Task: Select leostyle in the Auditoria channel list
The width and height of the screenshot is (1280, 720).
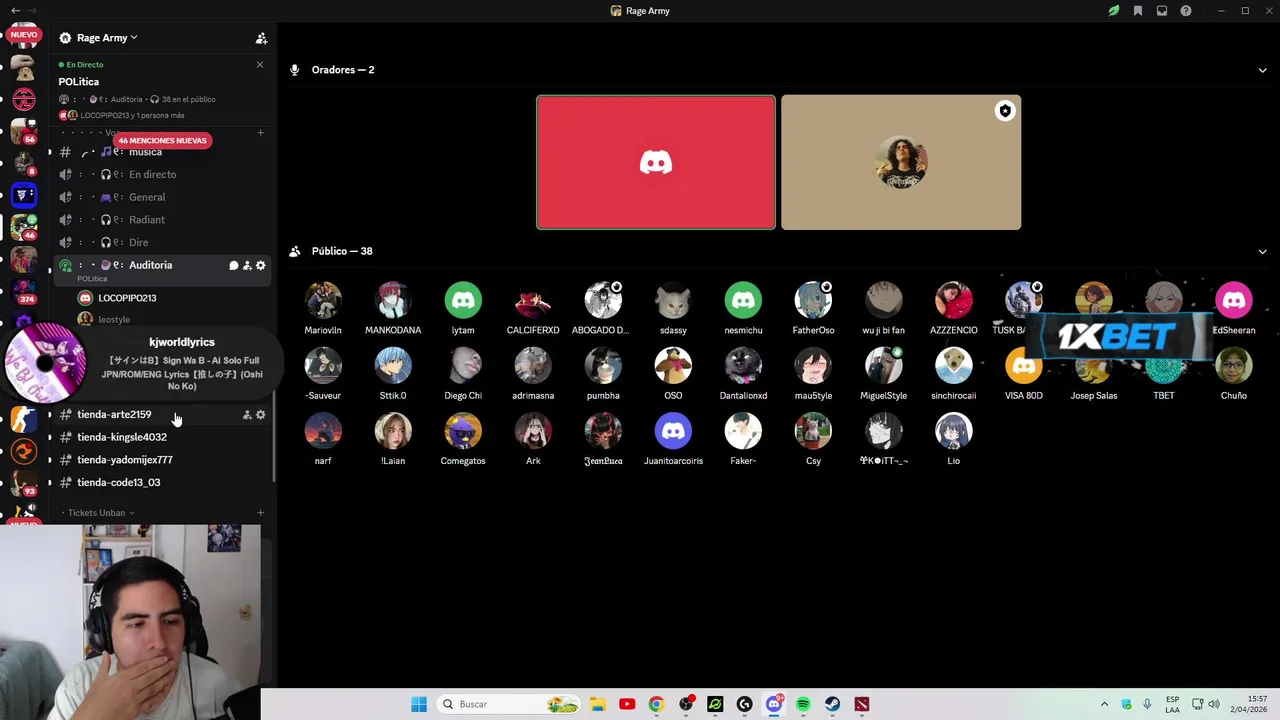Action: [114, 319]
